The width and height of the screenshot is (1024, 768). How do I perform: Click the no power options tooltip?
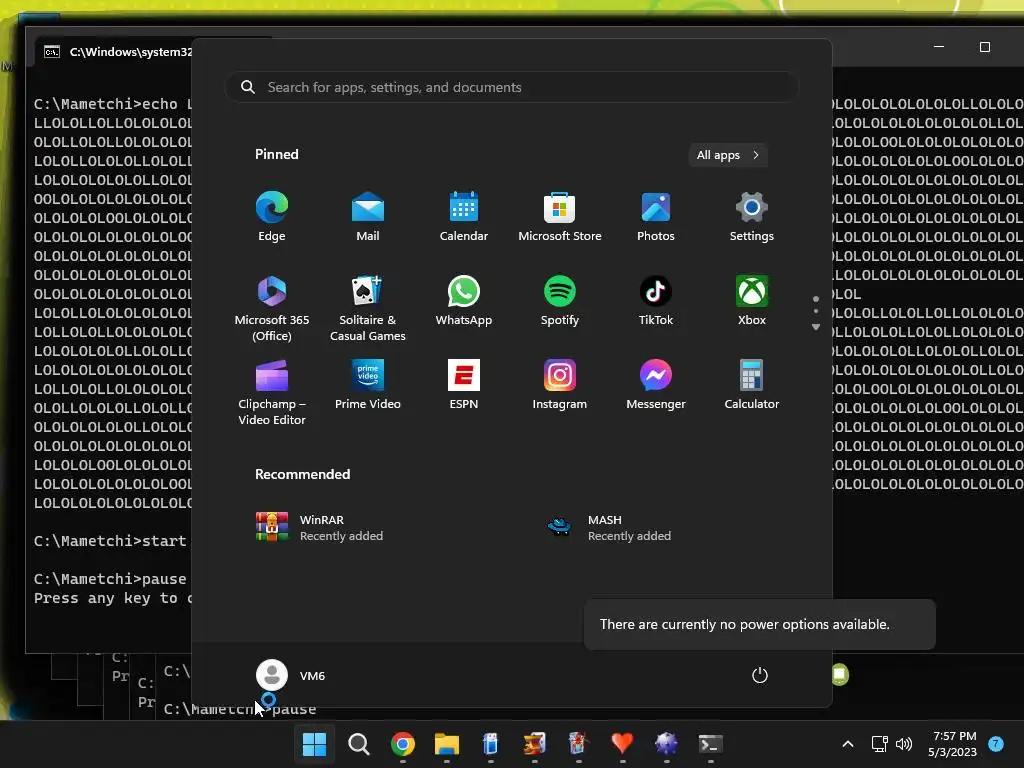[760, 624]
